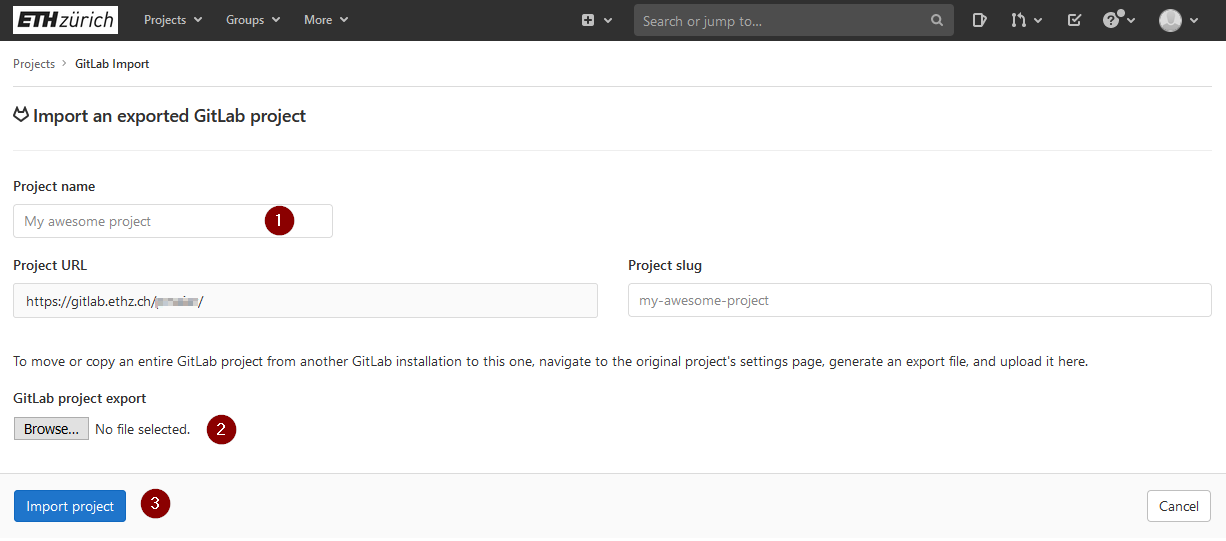The height and width of the screenshot is (541, 1226).
Task: Click GitLab Import breadcrumb
Action: coord(112,64)
